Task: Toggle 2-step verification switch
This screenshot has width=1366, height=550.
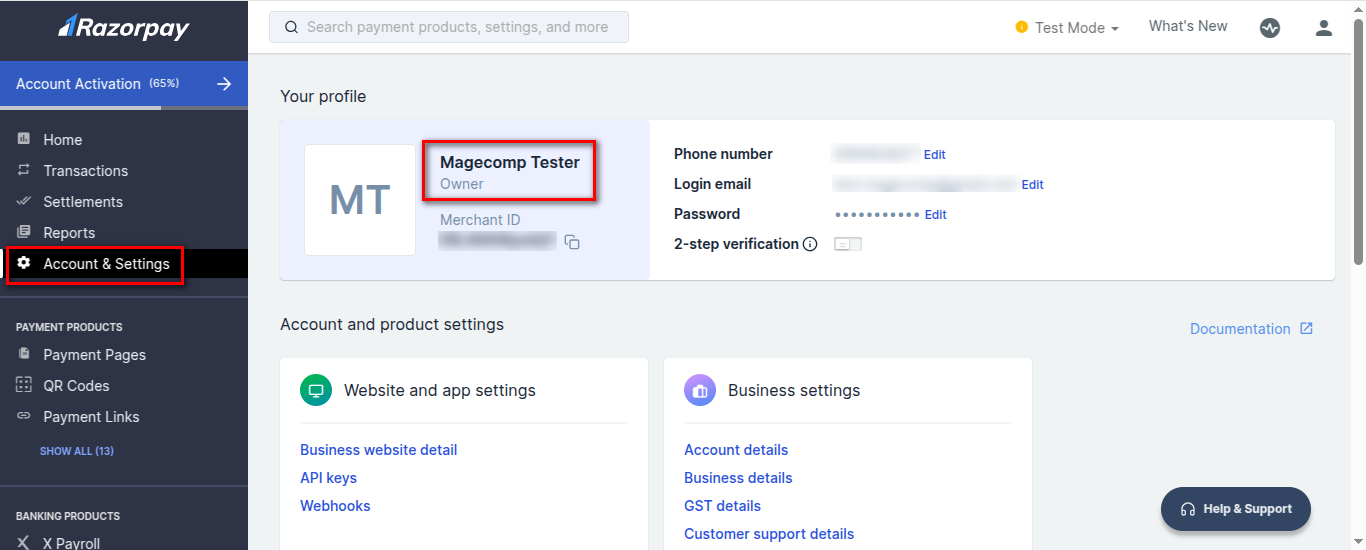Action: pyautogui.click(x=848, y=244)
